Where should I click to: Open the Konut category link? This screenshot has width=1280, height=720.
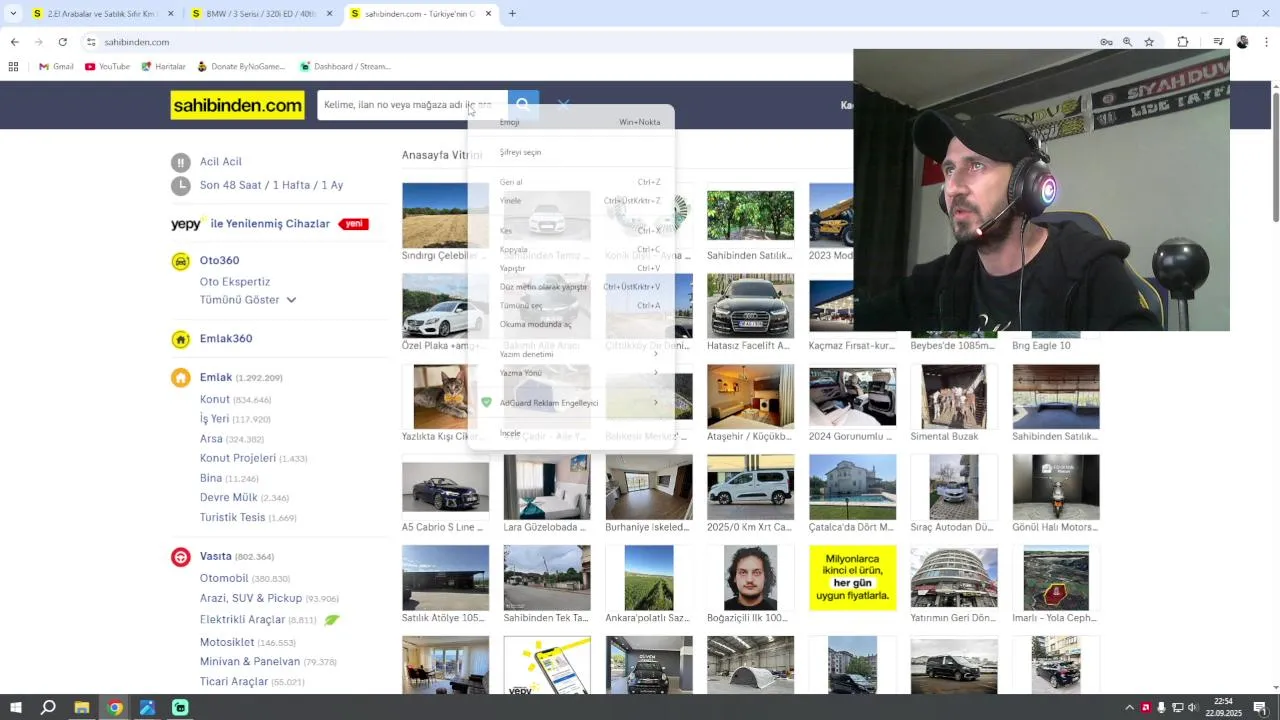coord(215,399)
